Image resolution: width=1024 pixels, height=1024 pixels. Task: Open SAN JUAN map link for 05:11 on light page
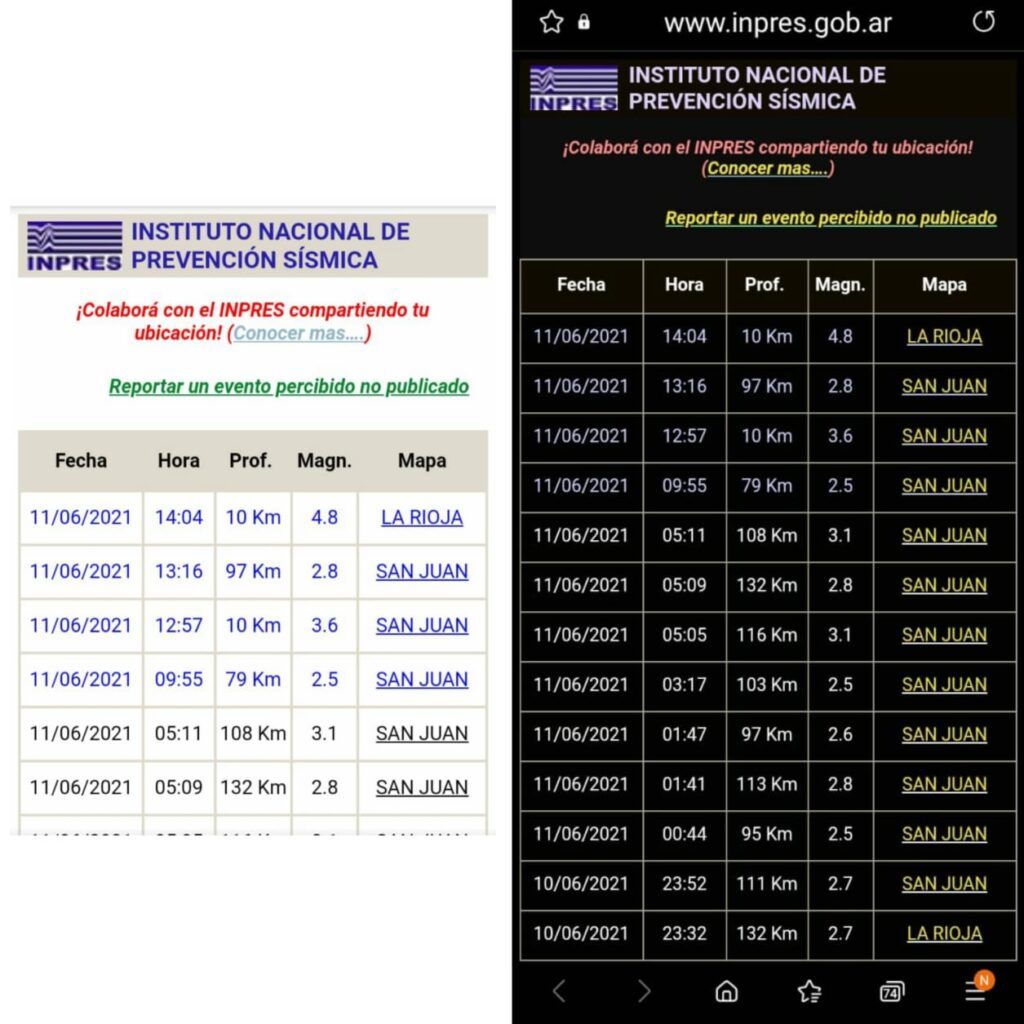pos(422,734)
